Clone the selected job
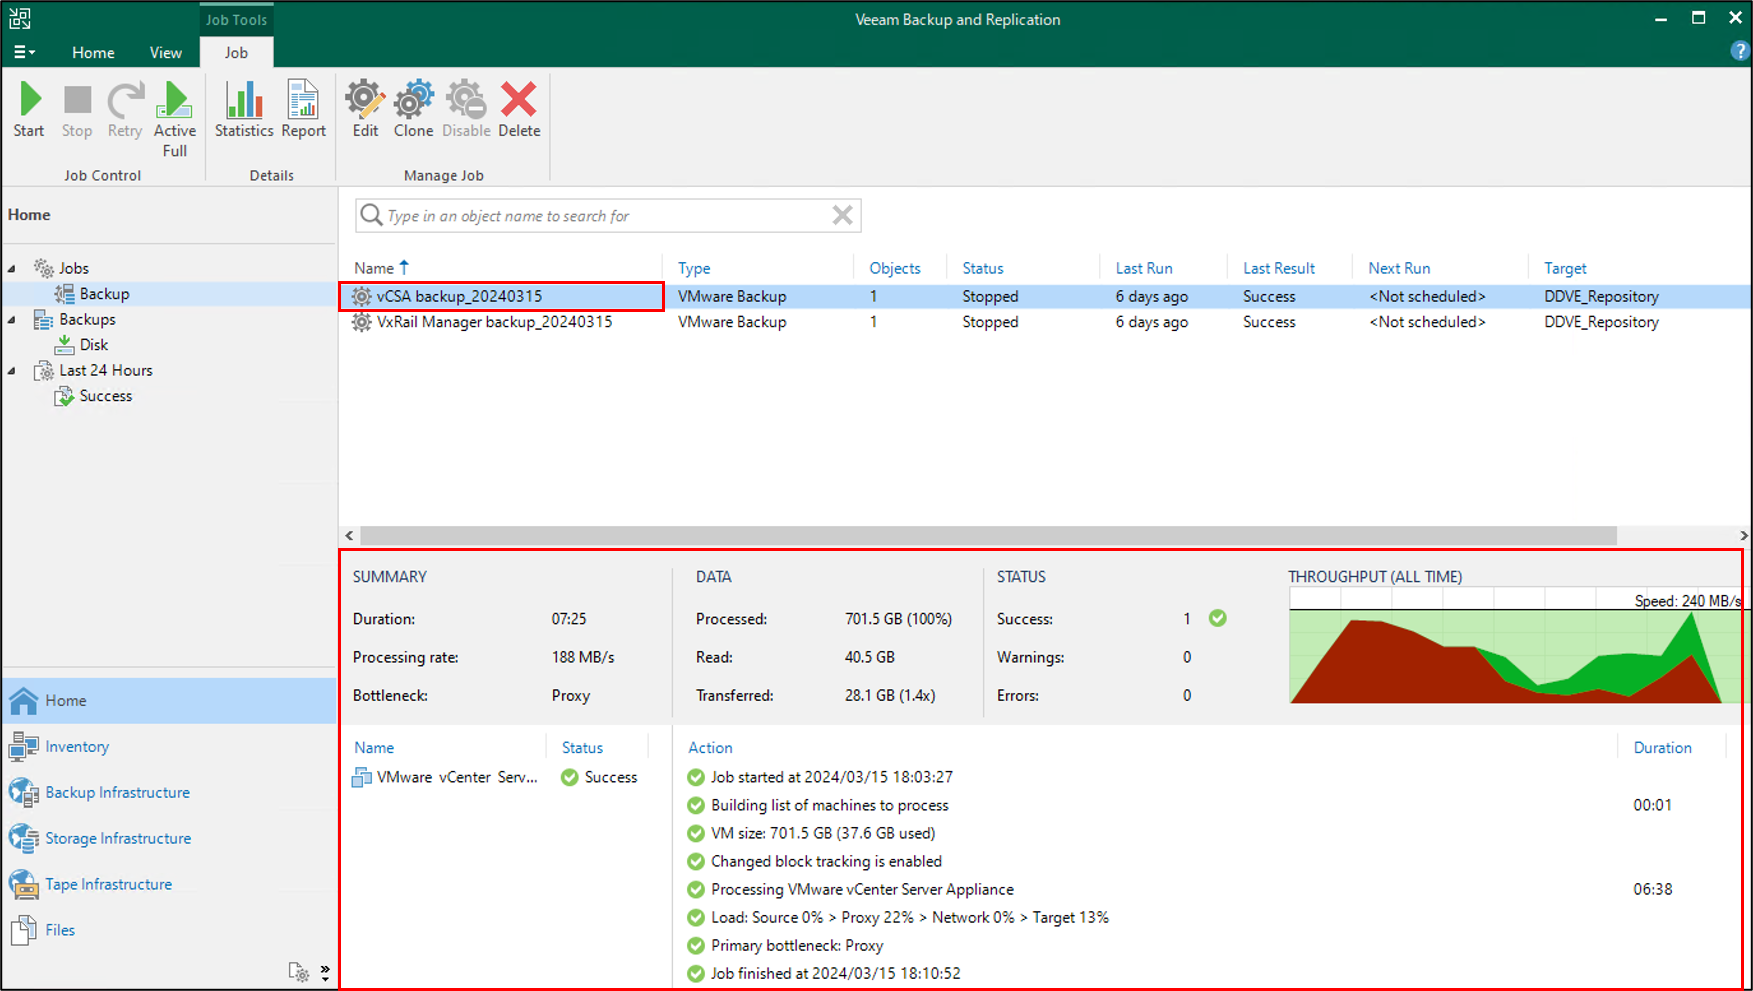The image size is (1753, 991). coord(413,110)
